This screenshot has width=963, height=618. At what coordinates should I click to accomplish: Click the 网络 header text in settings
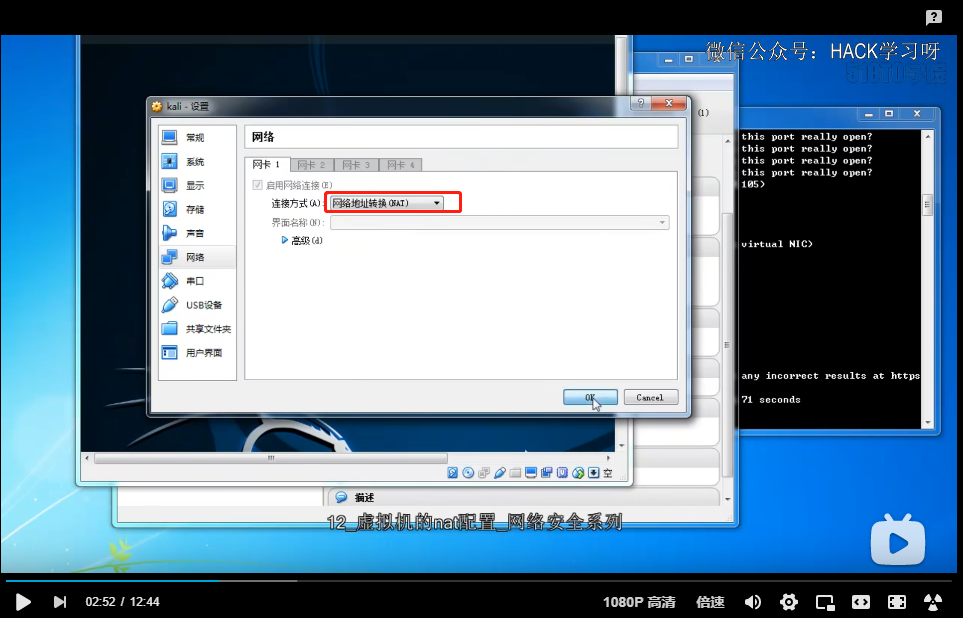tap(263, 137)
